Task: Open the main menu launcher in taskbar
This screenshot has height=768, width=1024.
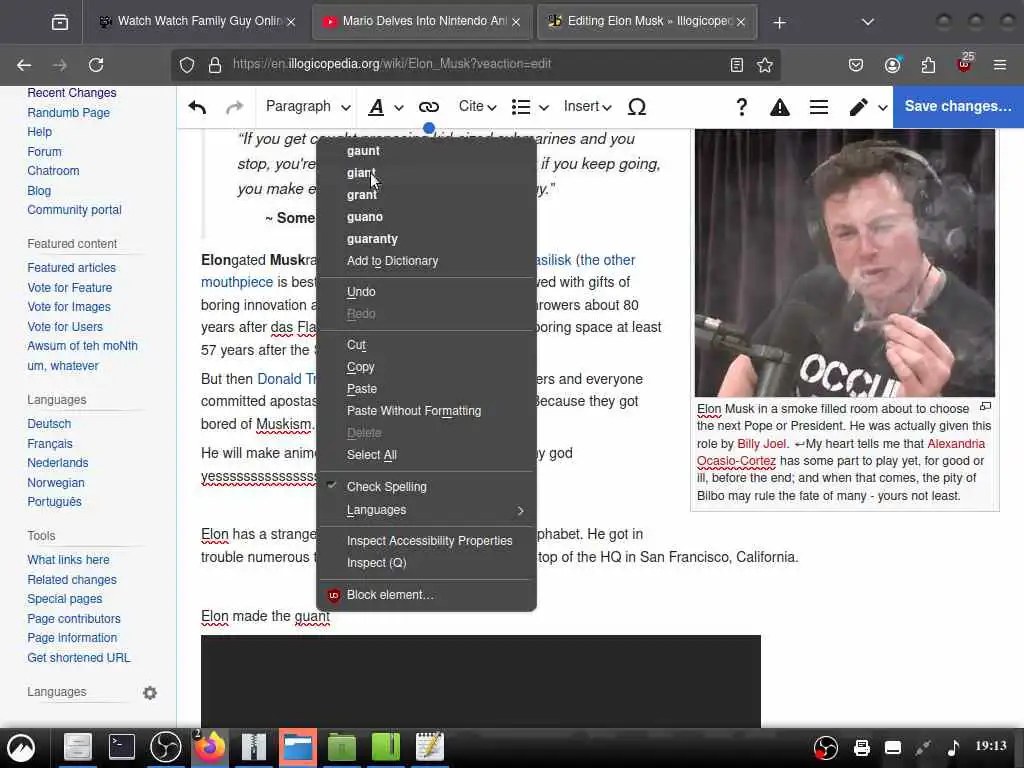Action: coord(21,747)
